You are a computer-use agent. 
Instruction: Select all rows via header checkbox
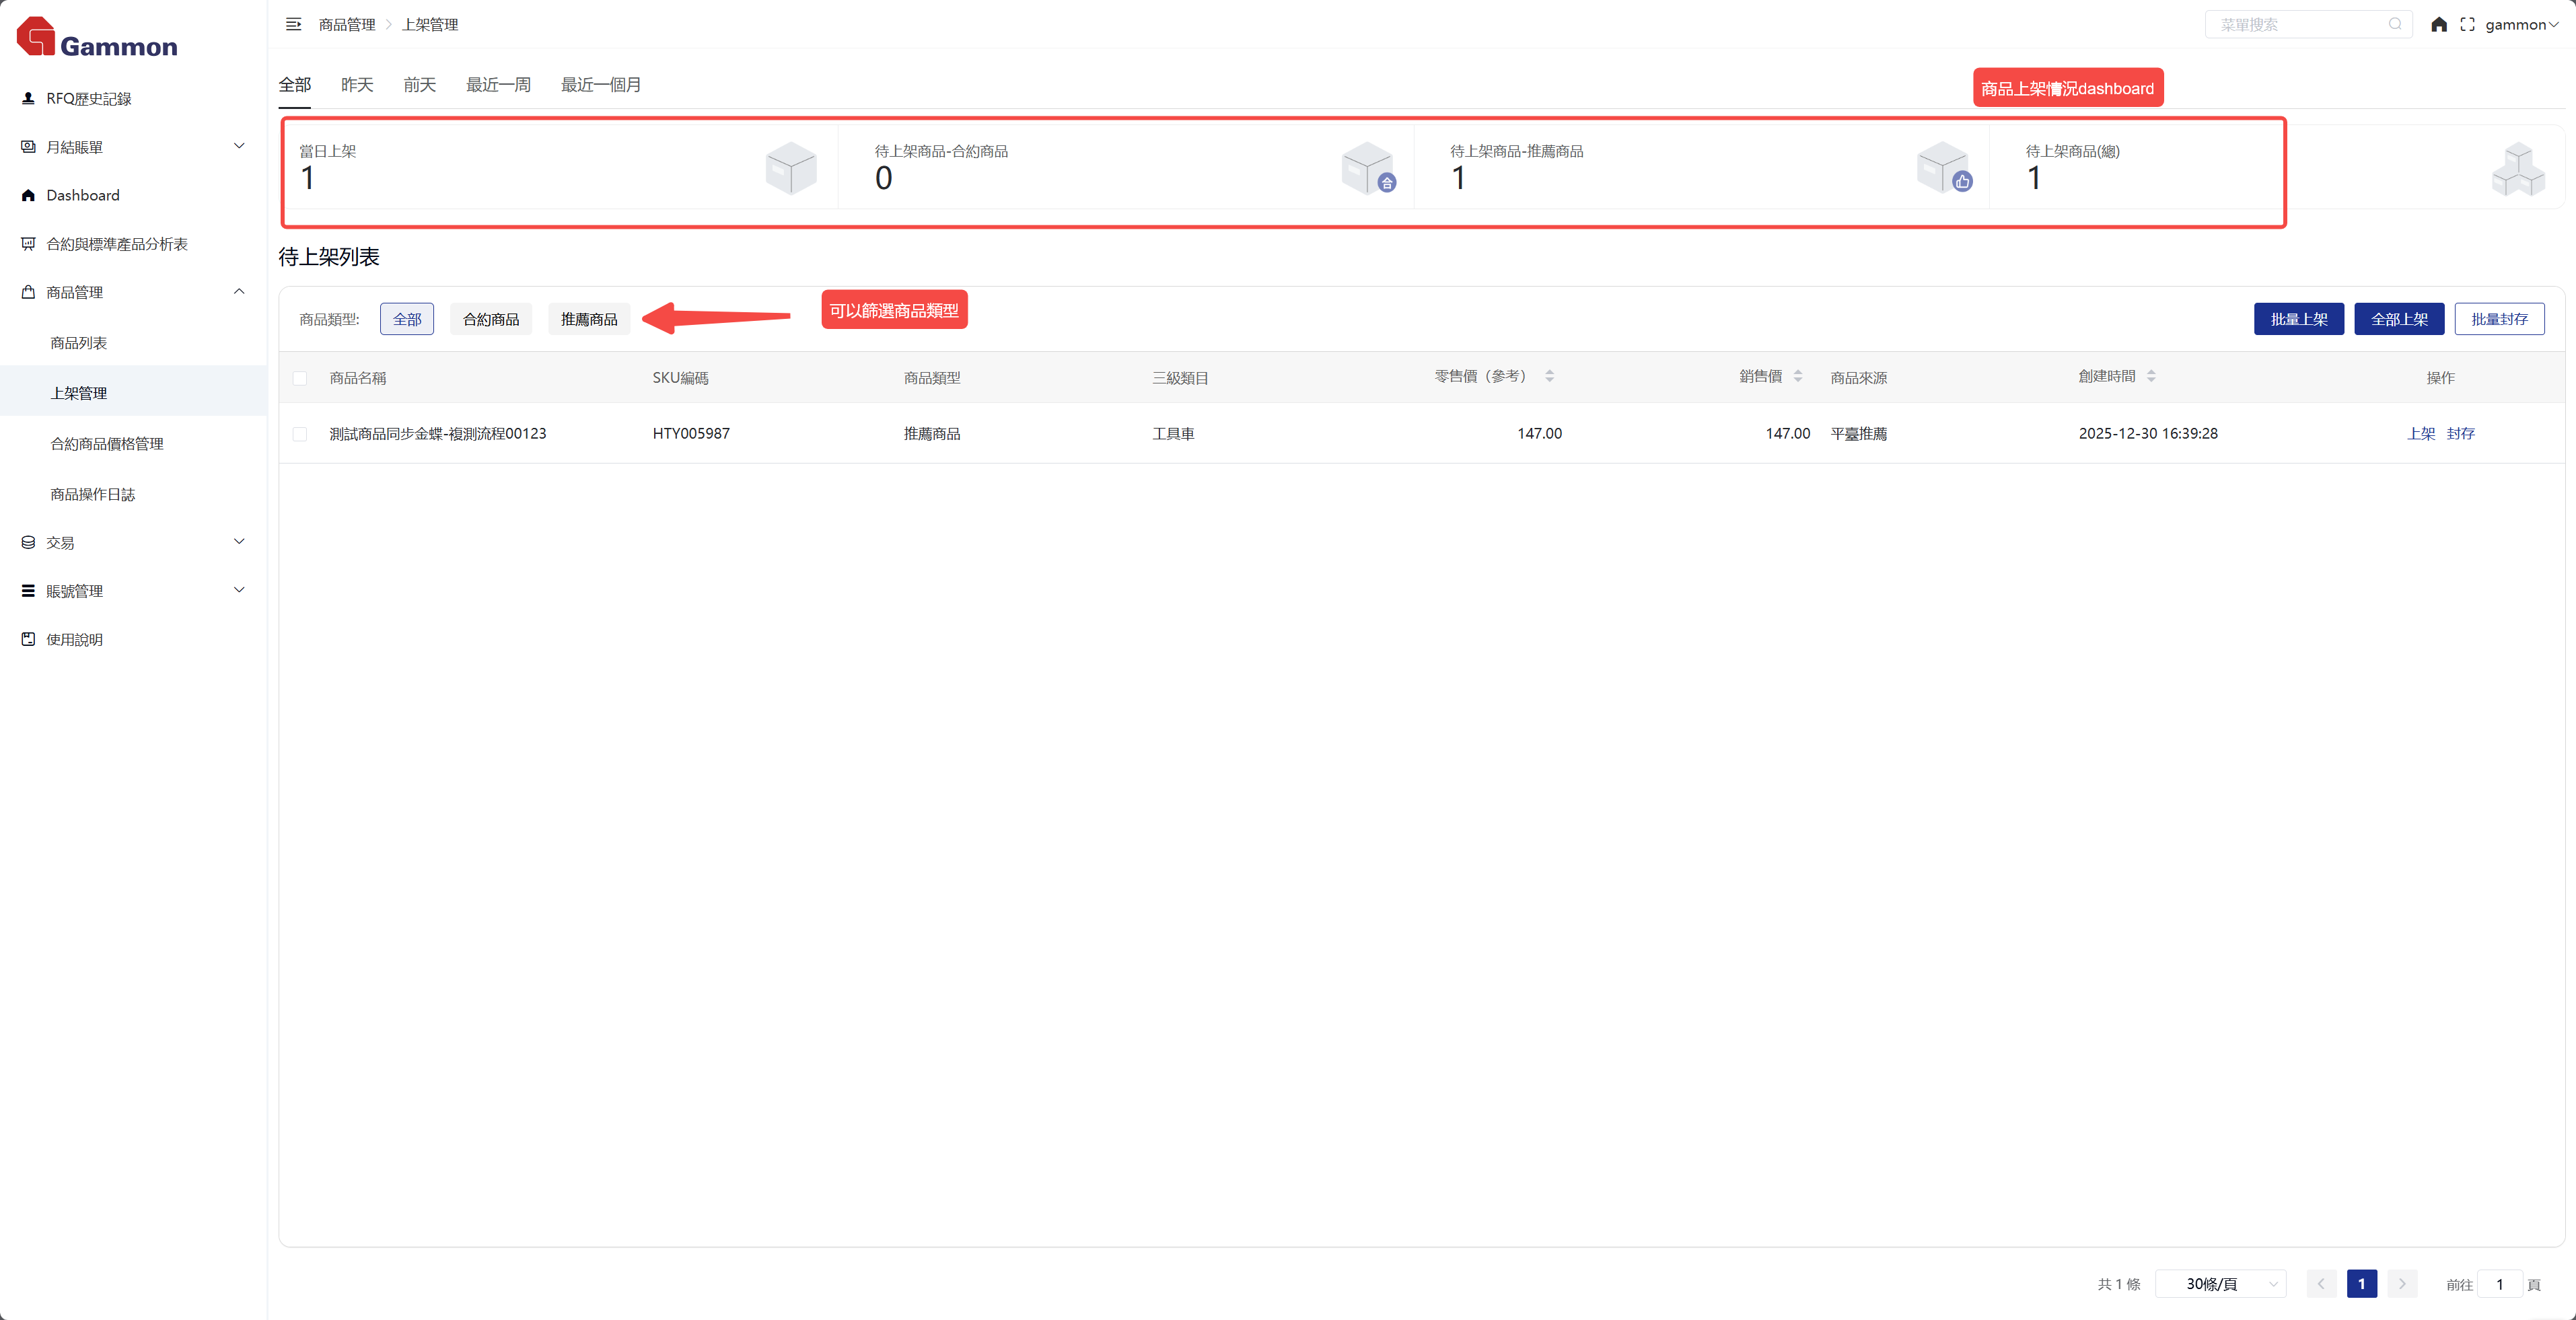click(300, 378)
